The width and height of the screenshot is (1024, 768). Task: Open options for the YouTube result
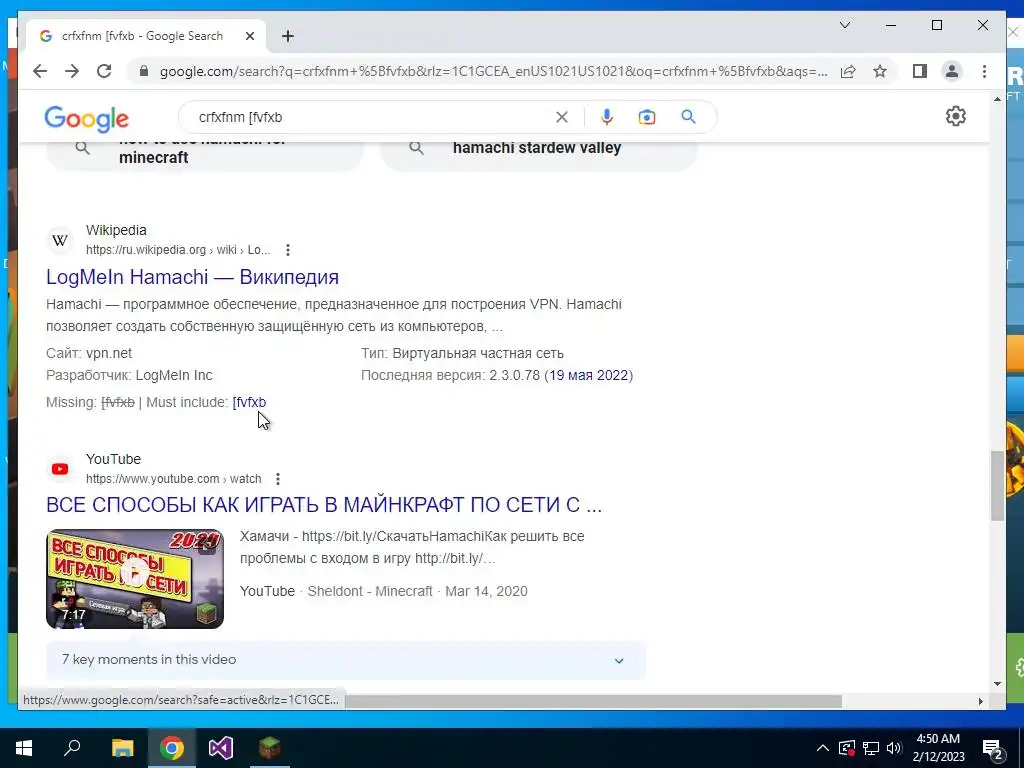click(278, 479)
